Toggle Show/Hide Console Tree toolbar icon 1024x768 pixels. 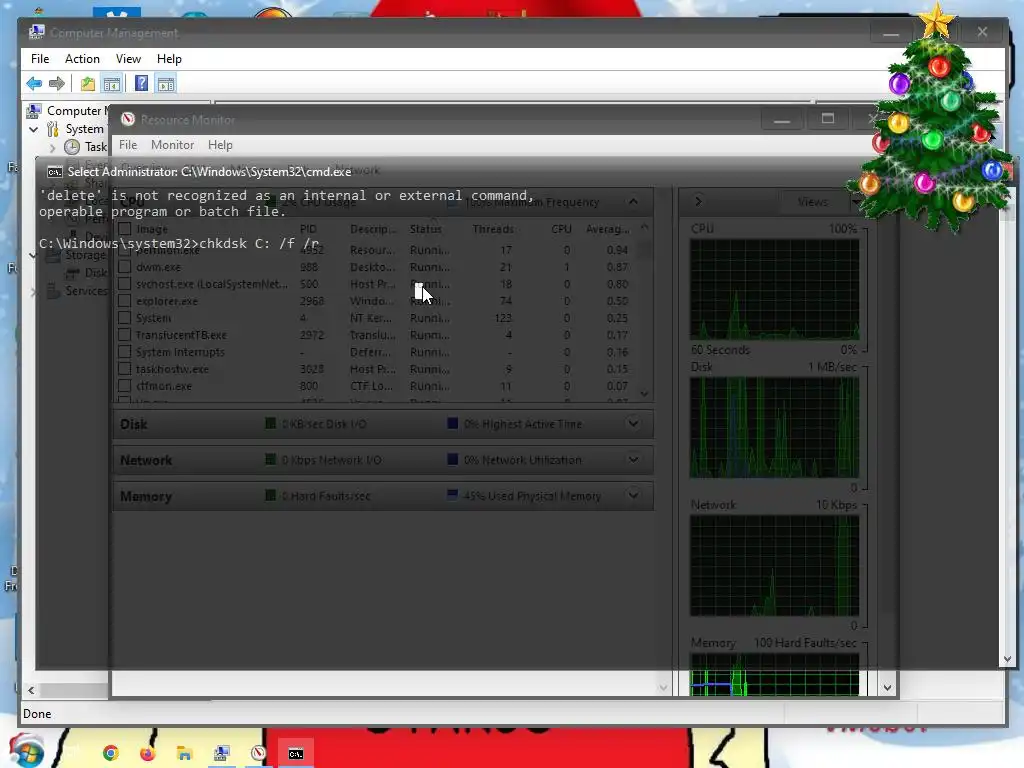pyautogui.click(x=112, y=84)
